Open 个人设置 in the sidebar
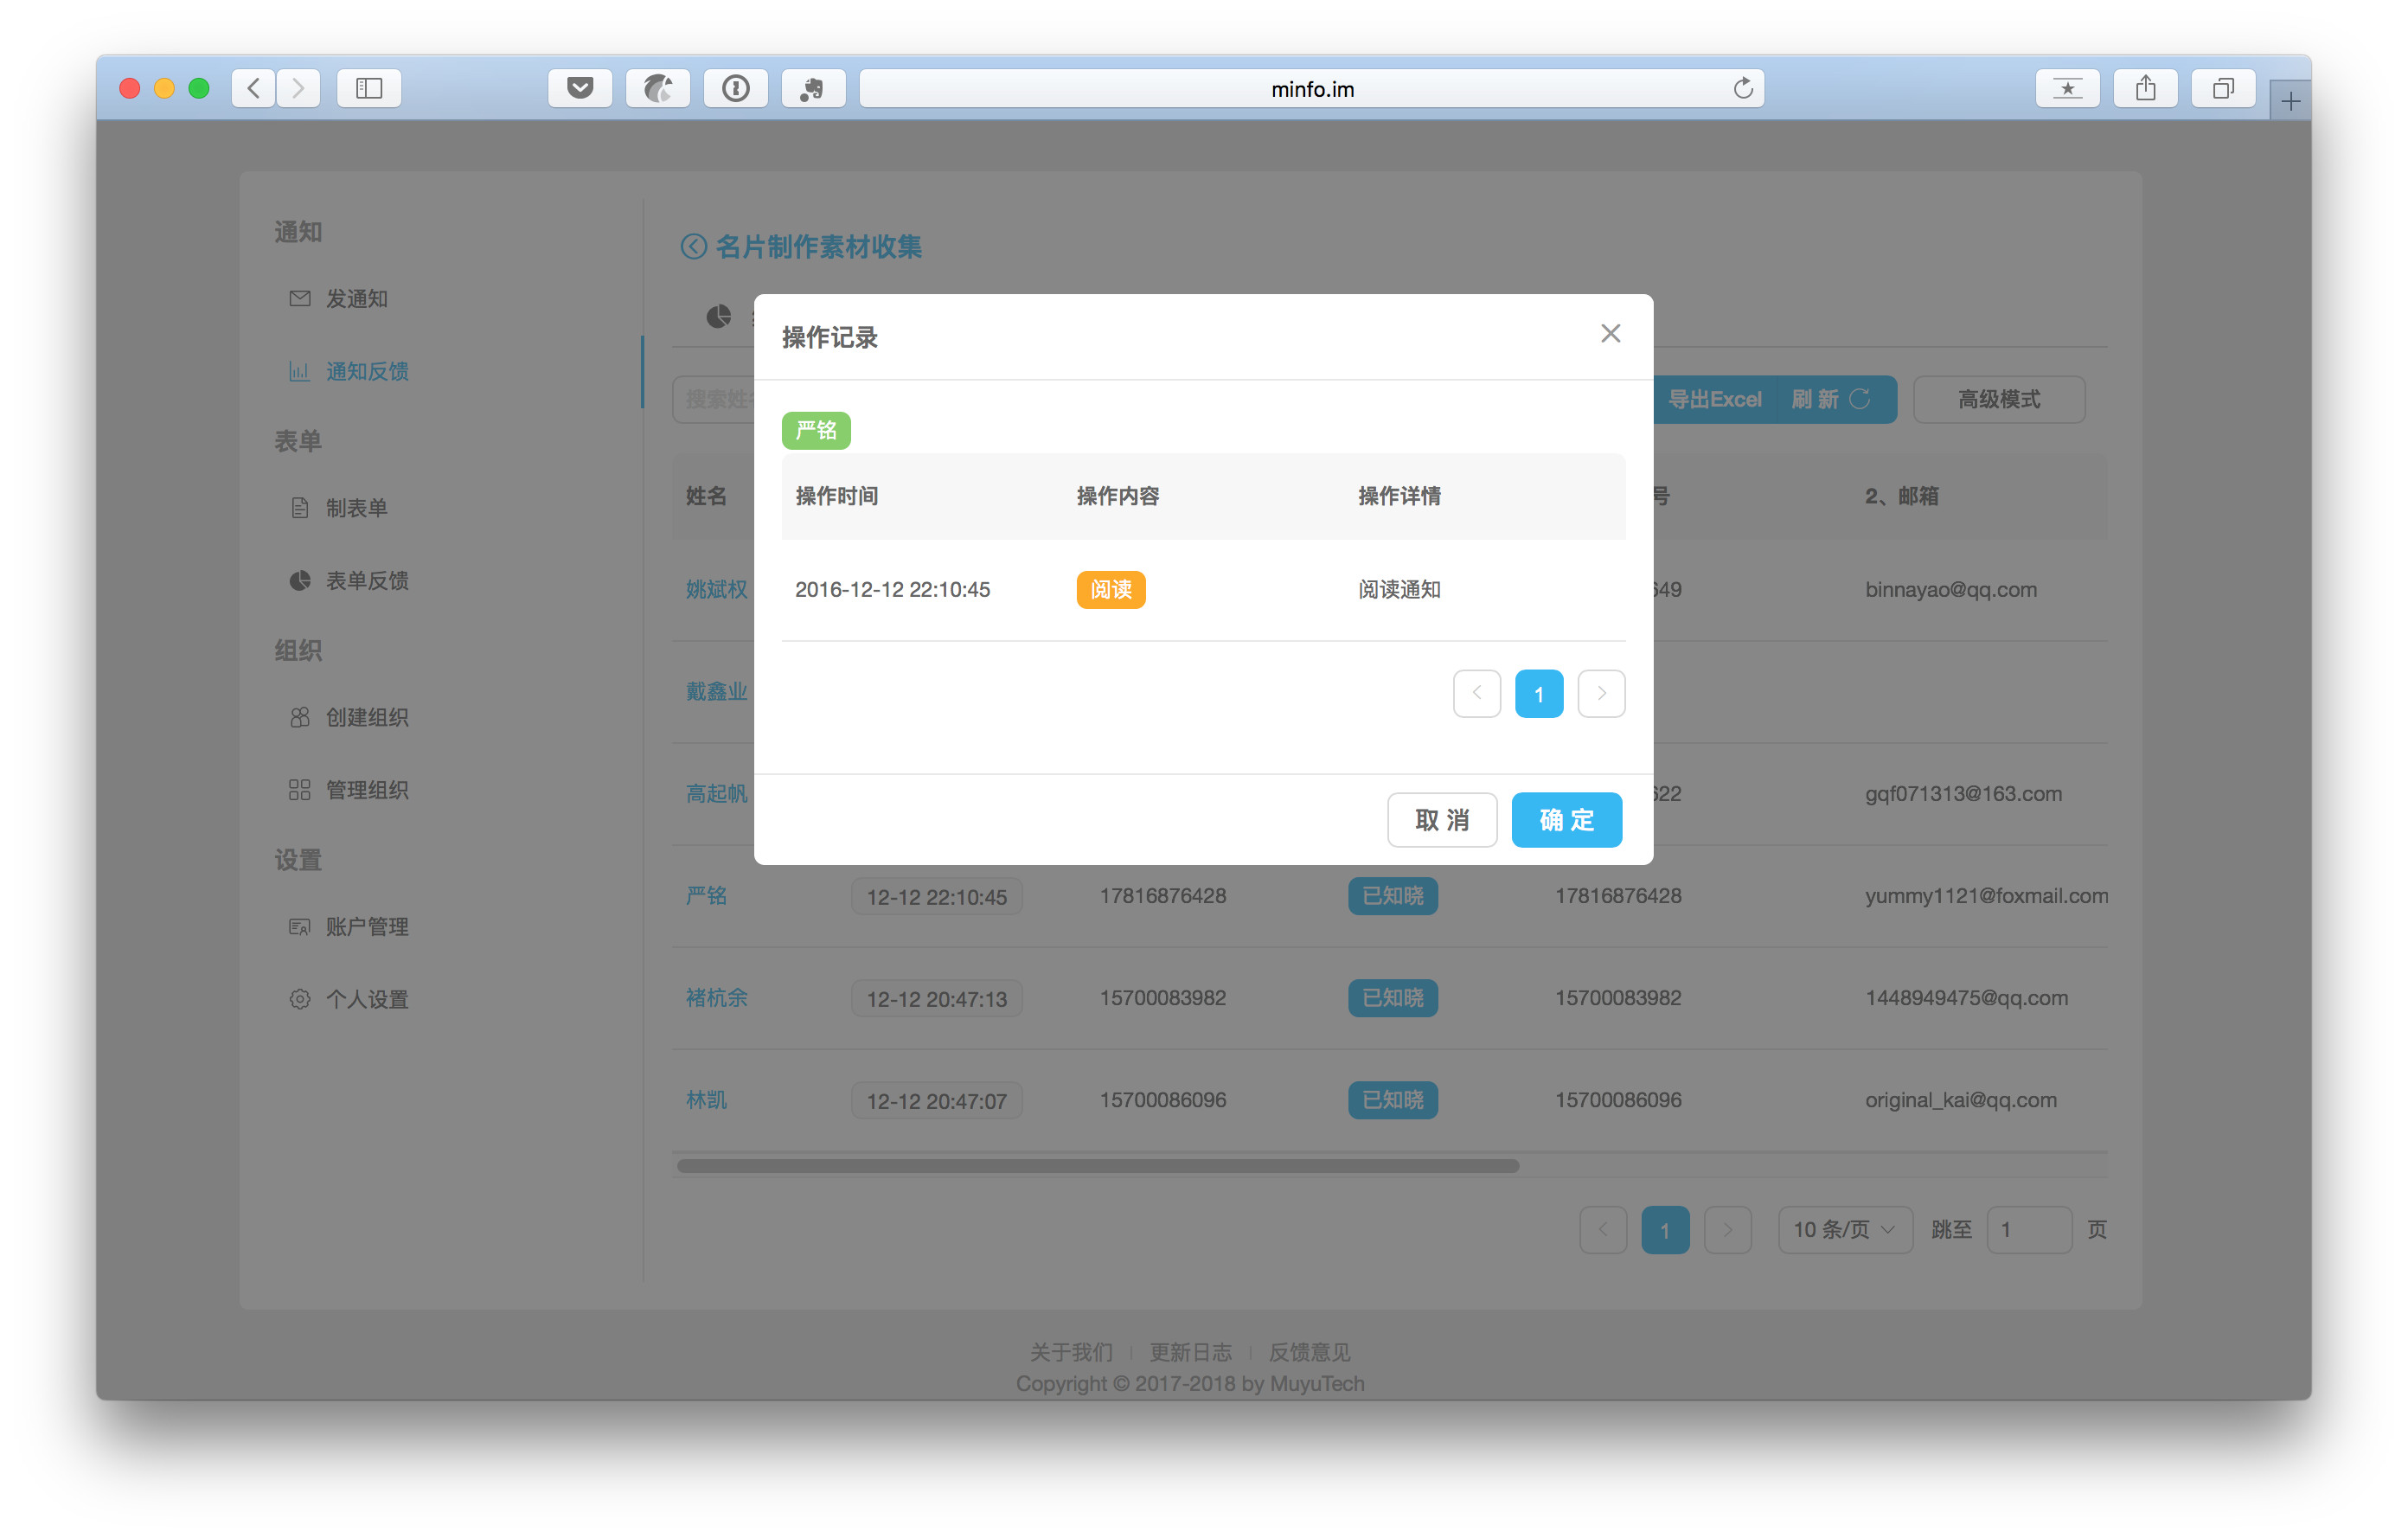The width and height of the screenshot is (2408, 1538). (367, 999)
